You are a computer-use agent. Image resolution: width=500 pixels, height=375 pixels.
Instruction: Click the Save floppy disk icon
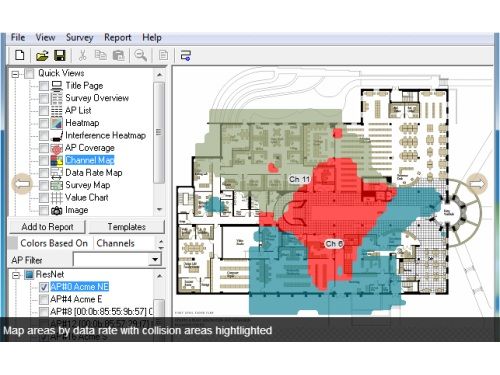coord(60,55)
